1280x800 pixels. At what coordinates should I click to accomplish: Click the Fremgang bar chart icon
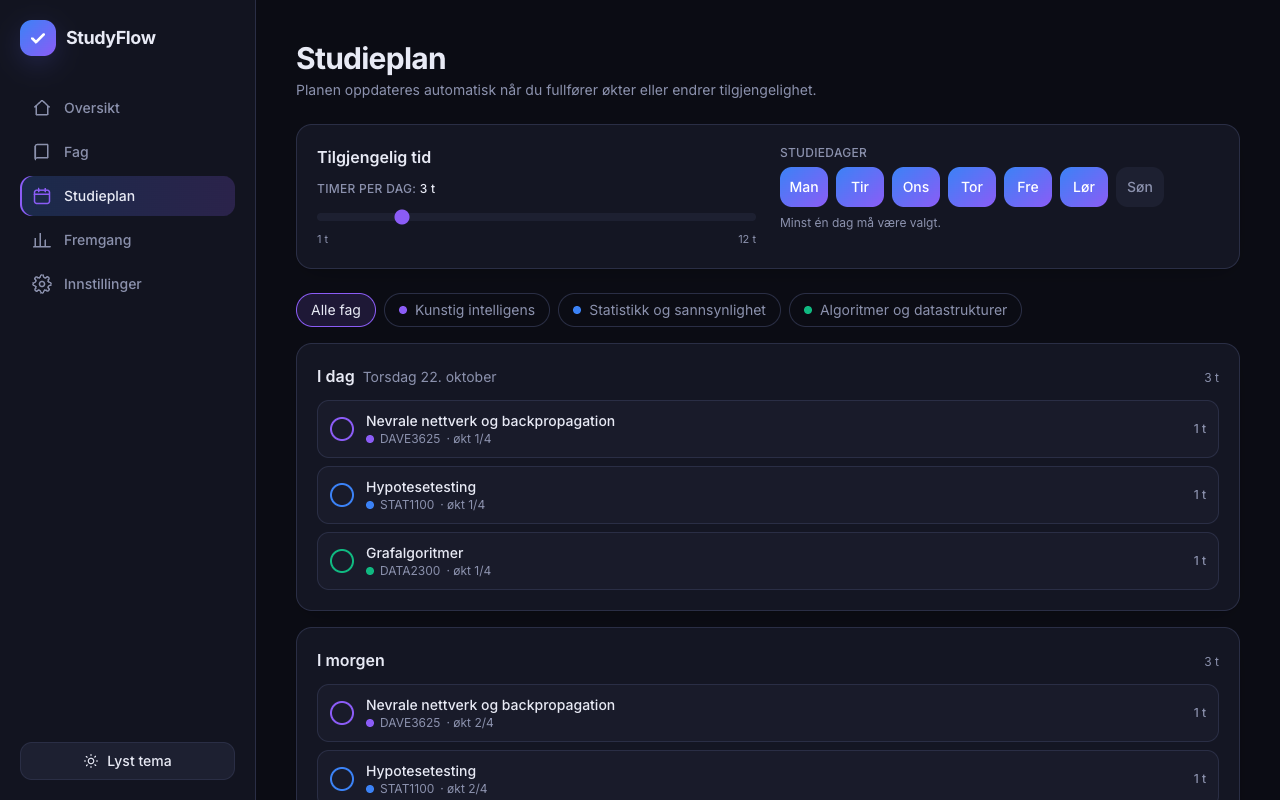(x=42, y=240)
